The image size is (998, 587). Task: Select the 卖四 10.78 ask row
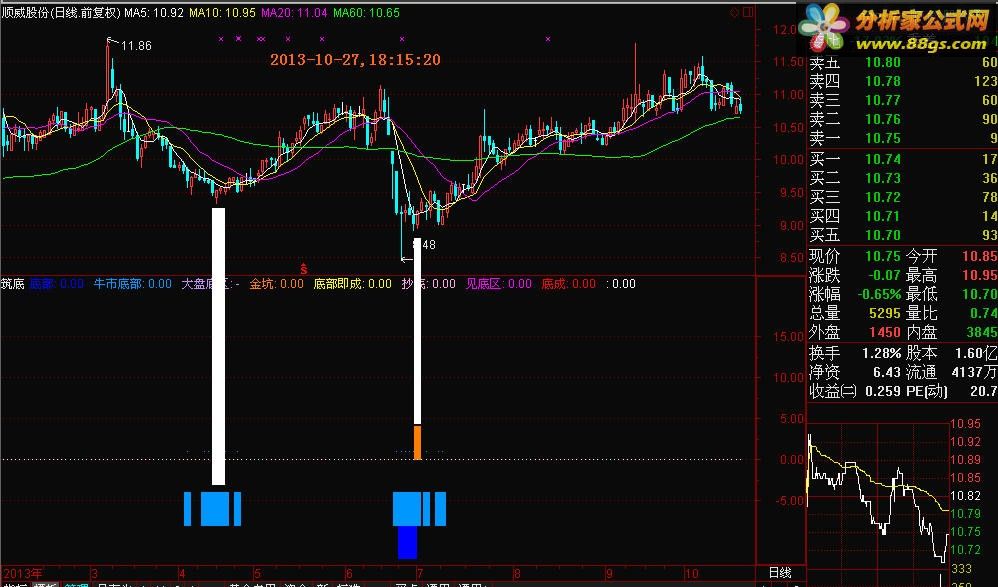(903, 81)
